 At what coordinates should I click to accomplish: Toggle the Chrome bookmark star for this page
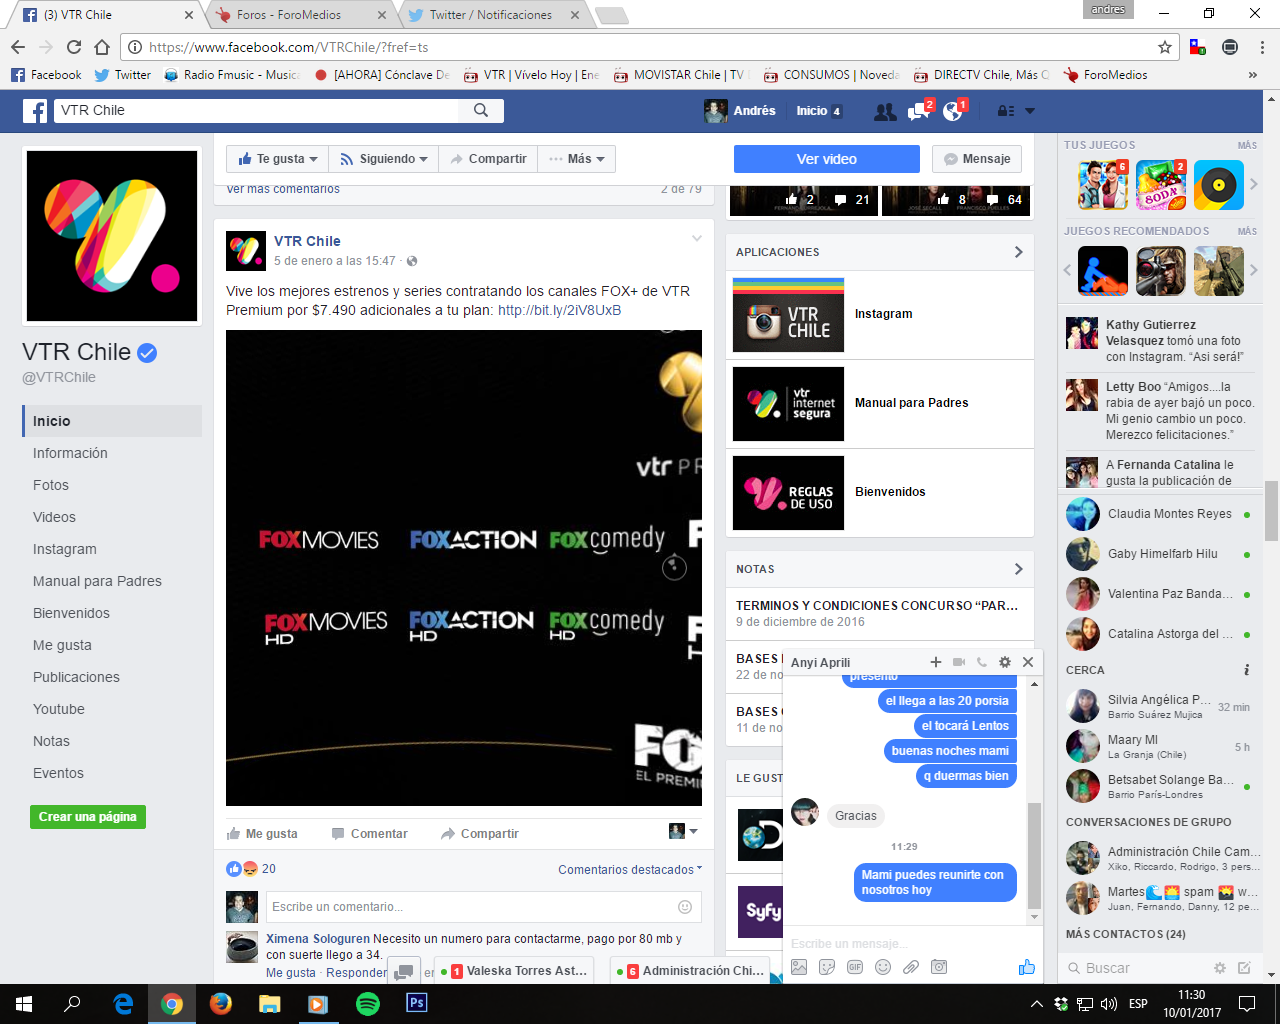pyautogui.click(x=1164, y=47)
